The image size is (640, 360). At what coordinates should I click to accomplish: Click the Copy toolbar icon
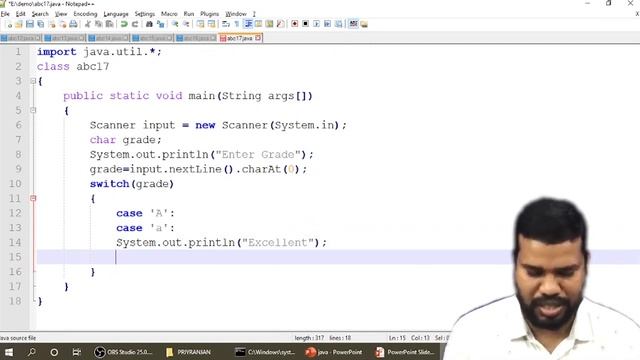(x=98, y=24)
